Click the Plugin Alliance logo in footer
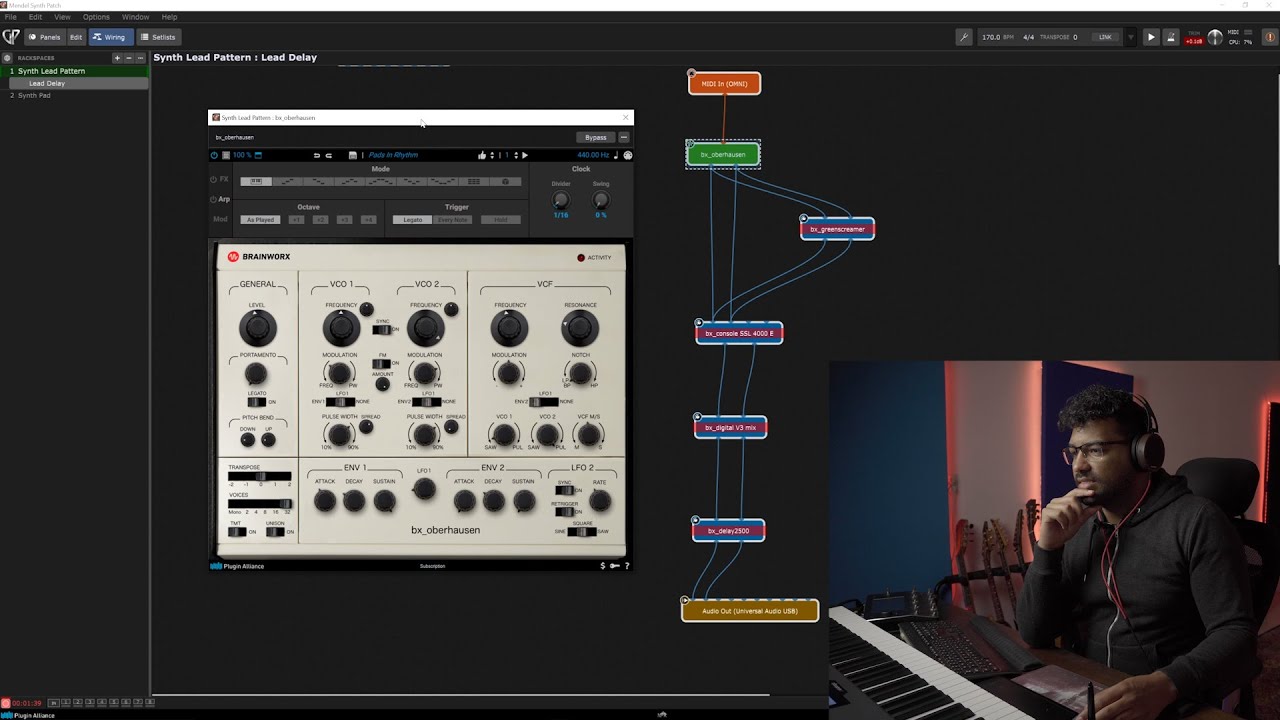 (237, 566)
